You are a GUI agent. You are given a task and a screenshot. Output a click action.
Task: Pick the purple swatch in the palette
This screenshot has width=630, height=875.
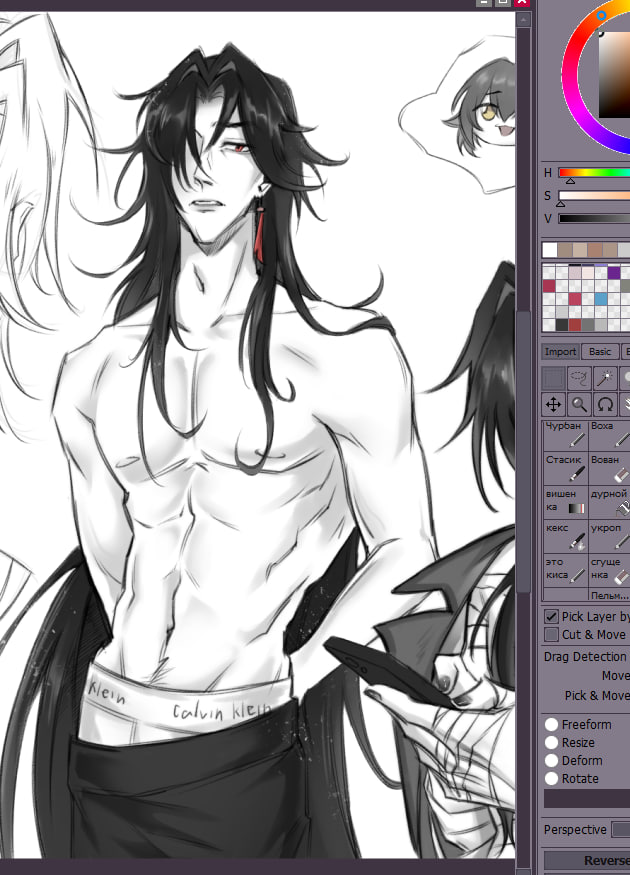click(x=614, y=272)
